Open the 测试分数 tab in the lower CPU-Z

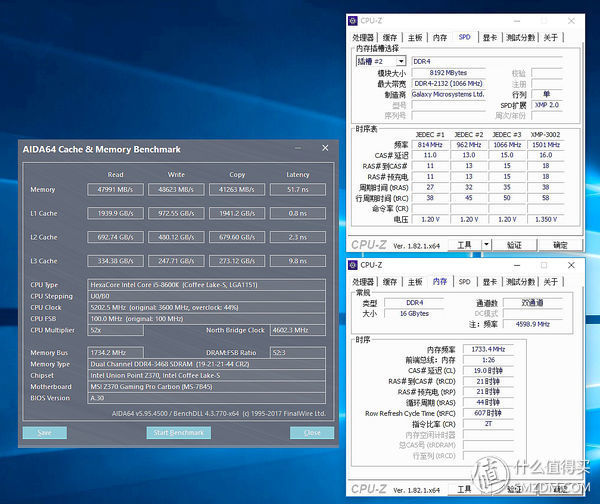tap(520, 282)
